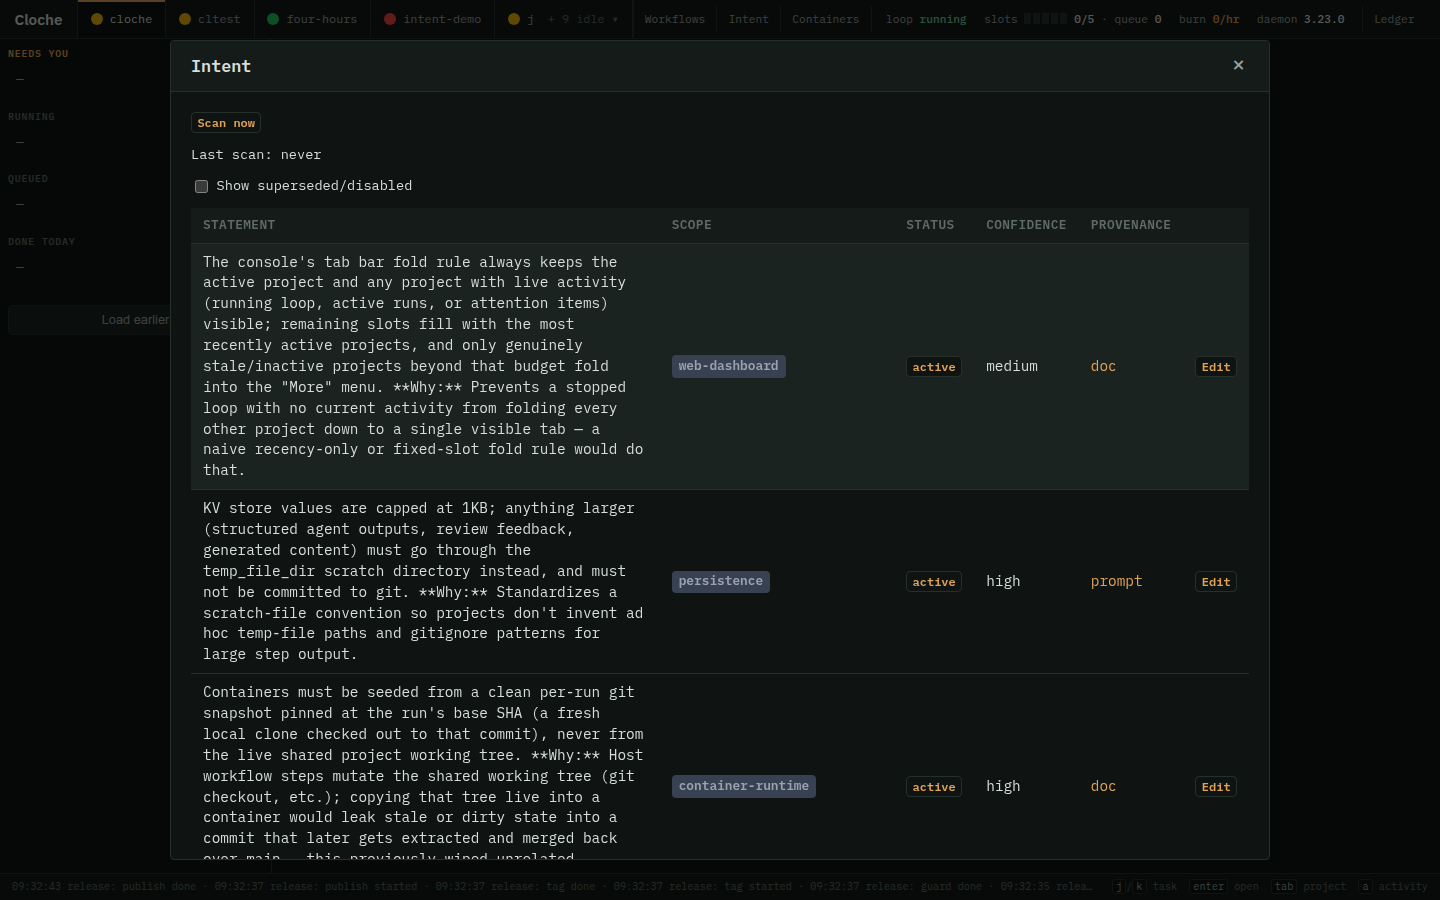
Task: Open the Intent menu item in top bar
Action: click(x=748, y=19)
